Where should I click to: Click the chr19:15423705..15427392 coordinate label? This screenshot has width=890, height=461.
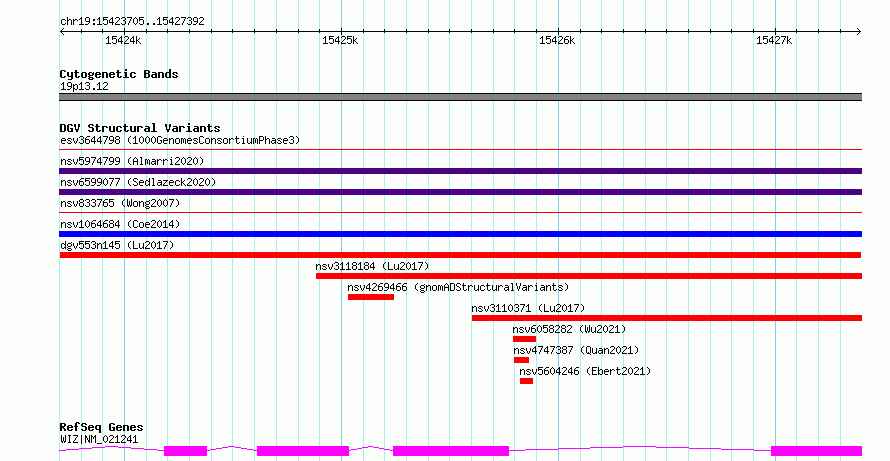tap(132, 21)
